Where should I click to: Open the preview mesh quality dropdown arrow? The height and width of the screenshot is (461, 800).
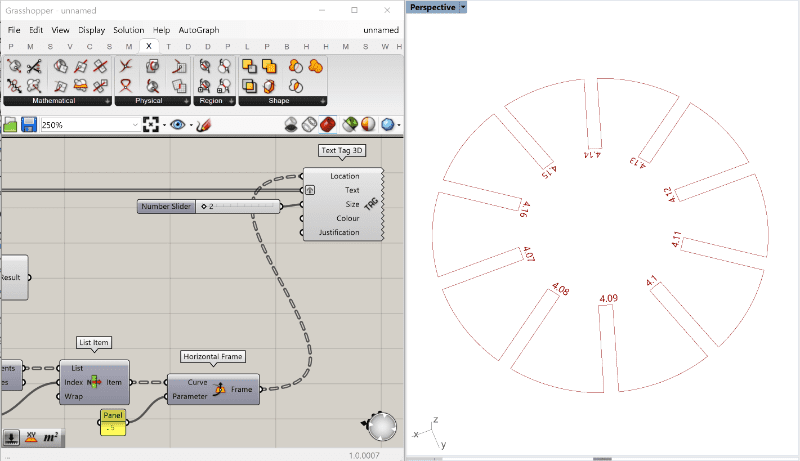click(x=398, y=125)
